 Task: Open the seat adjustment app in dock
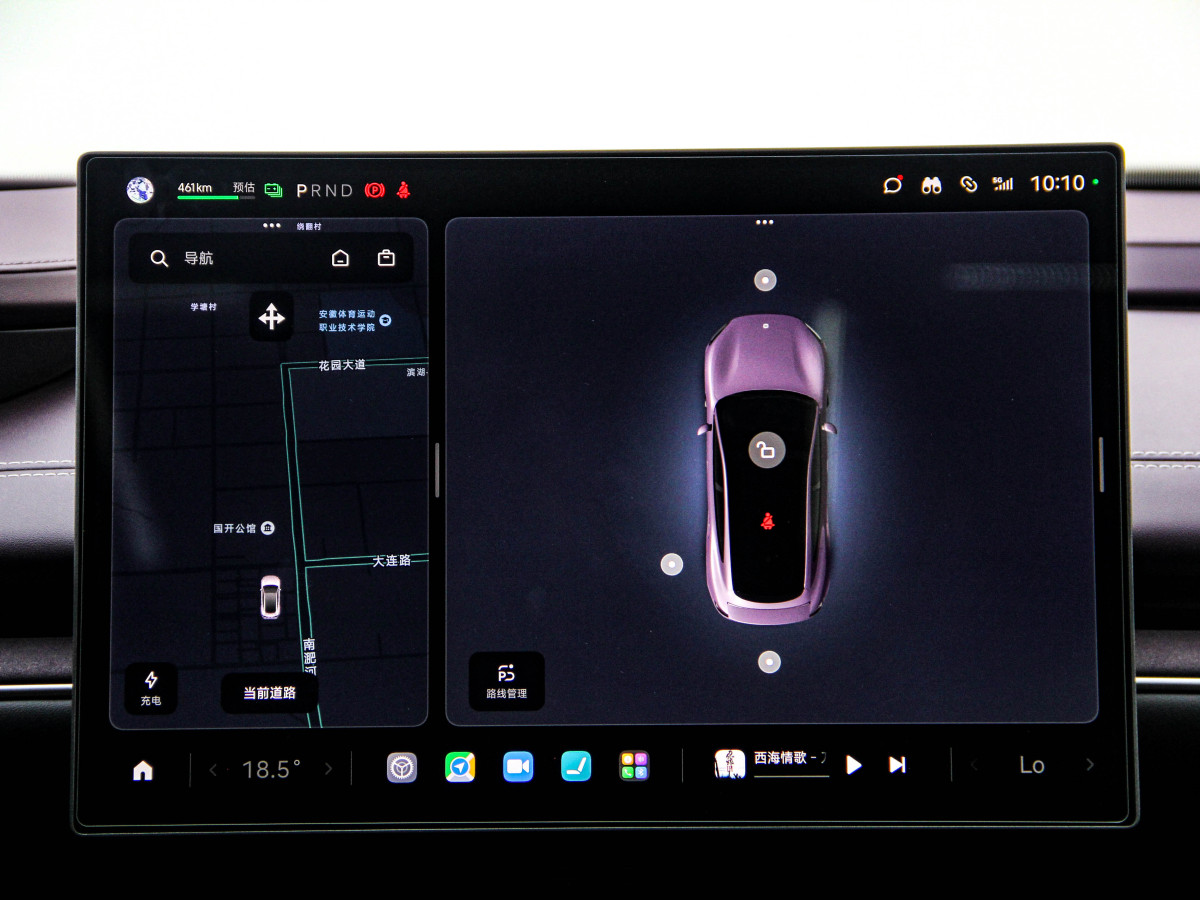(x=576, y=767)
